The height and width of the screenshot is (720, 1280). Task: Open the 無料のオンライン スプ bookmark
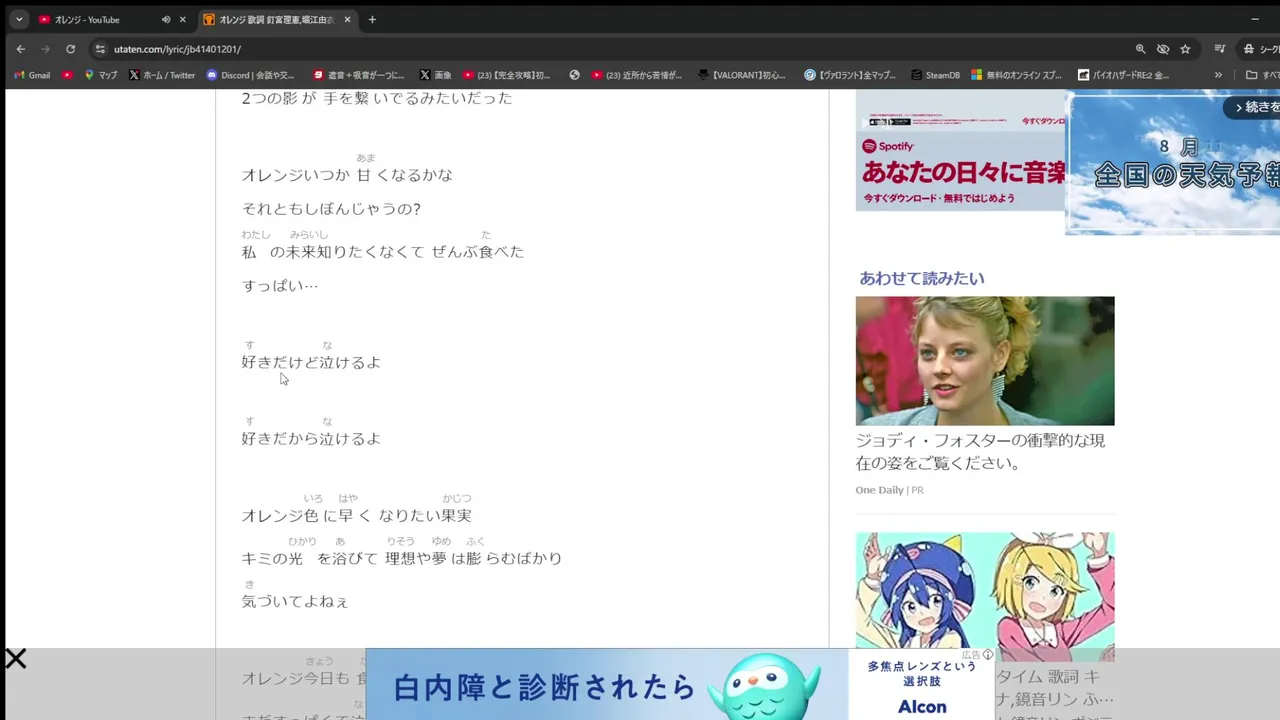point(1017,75)
